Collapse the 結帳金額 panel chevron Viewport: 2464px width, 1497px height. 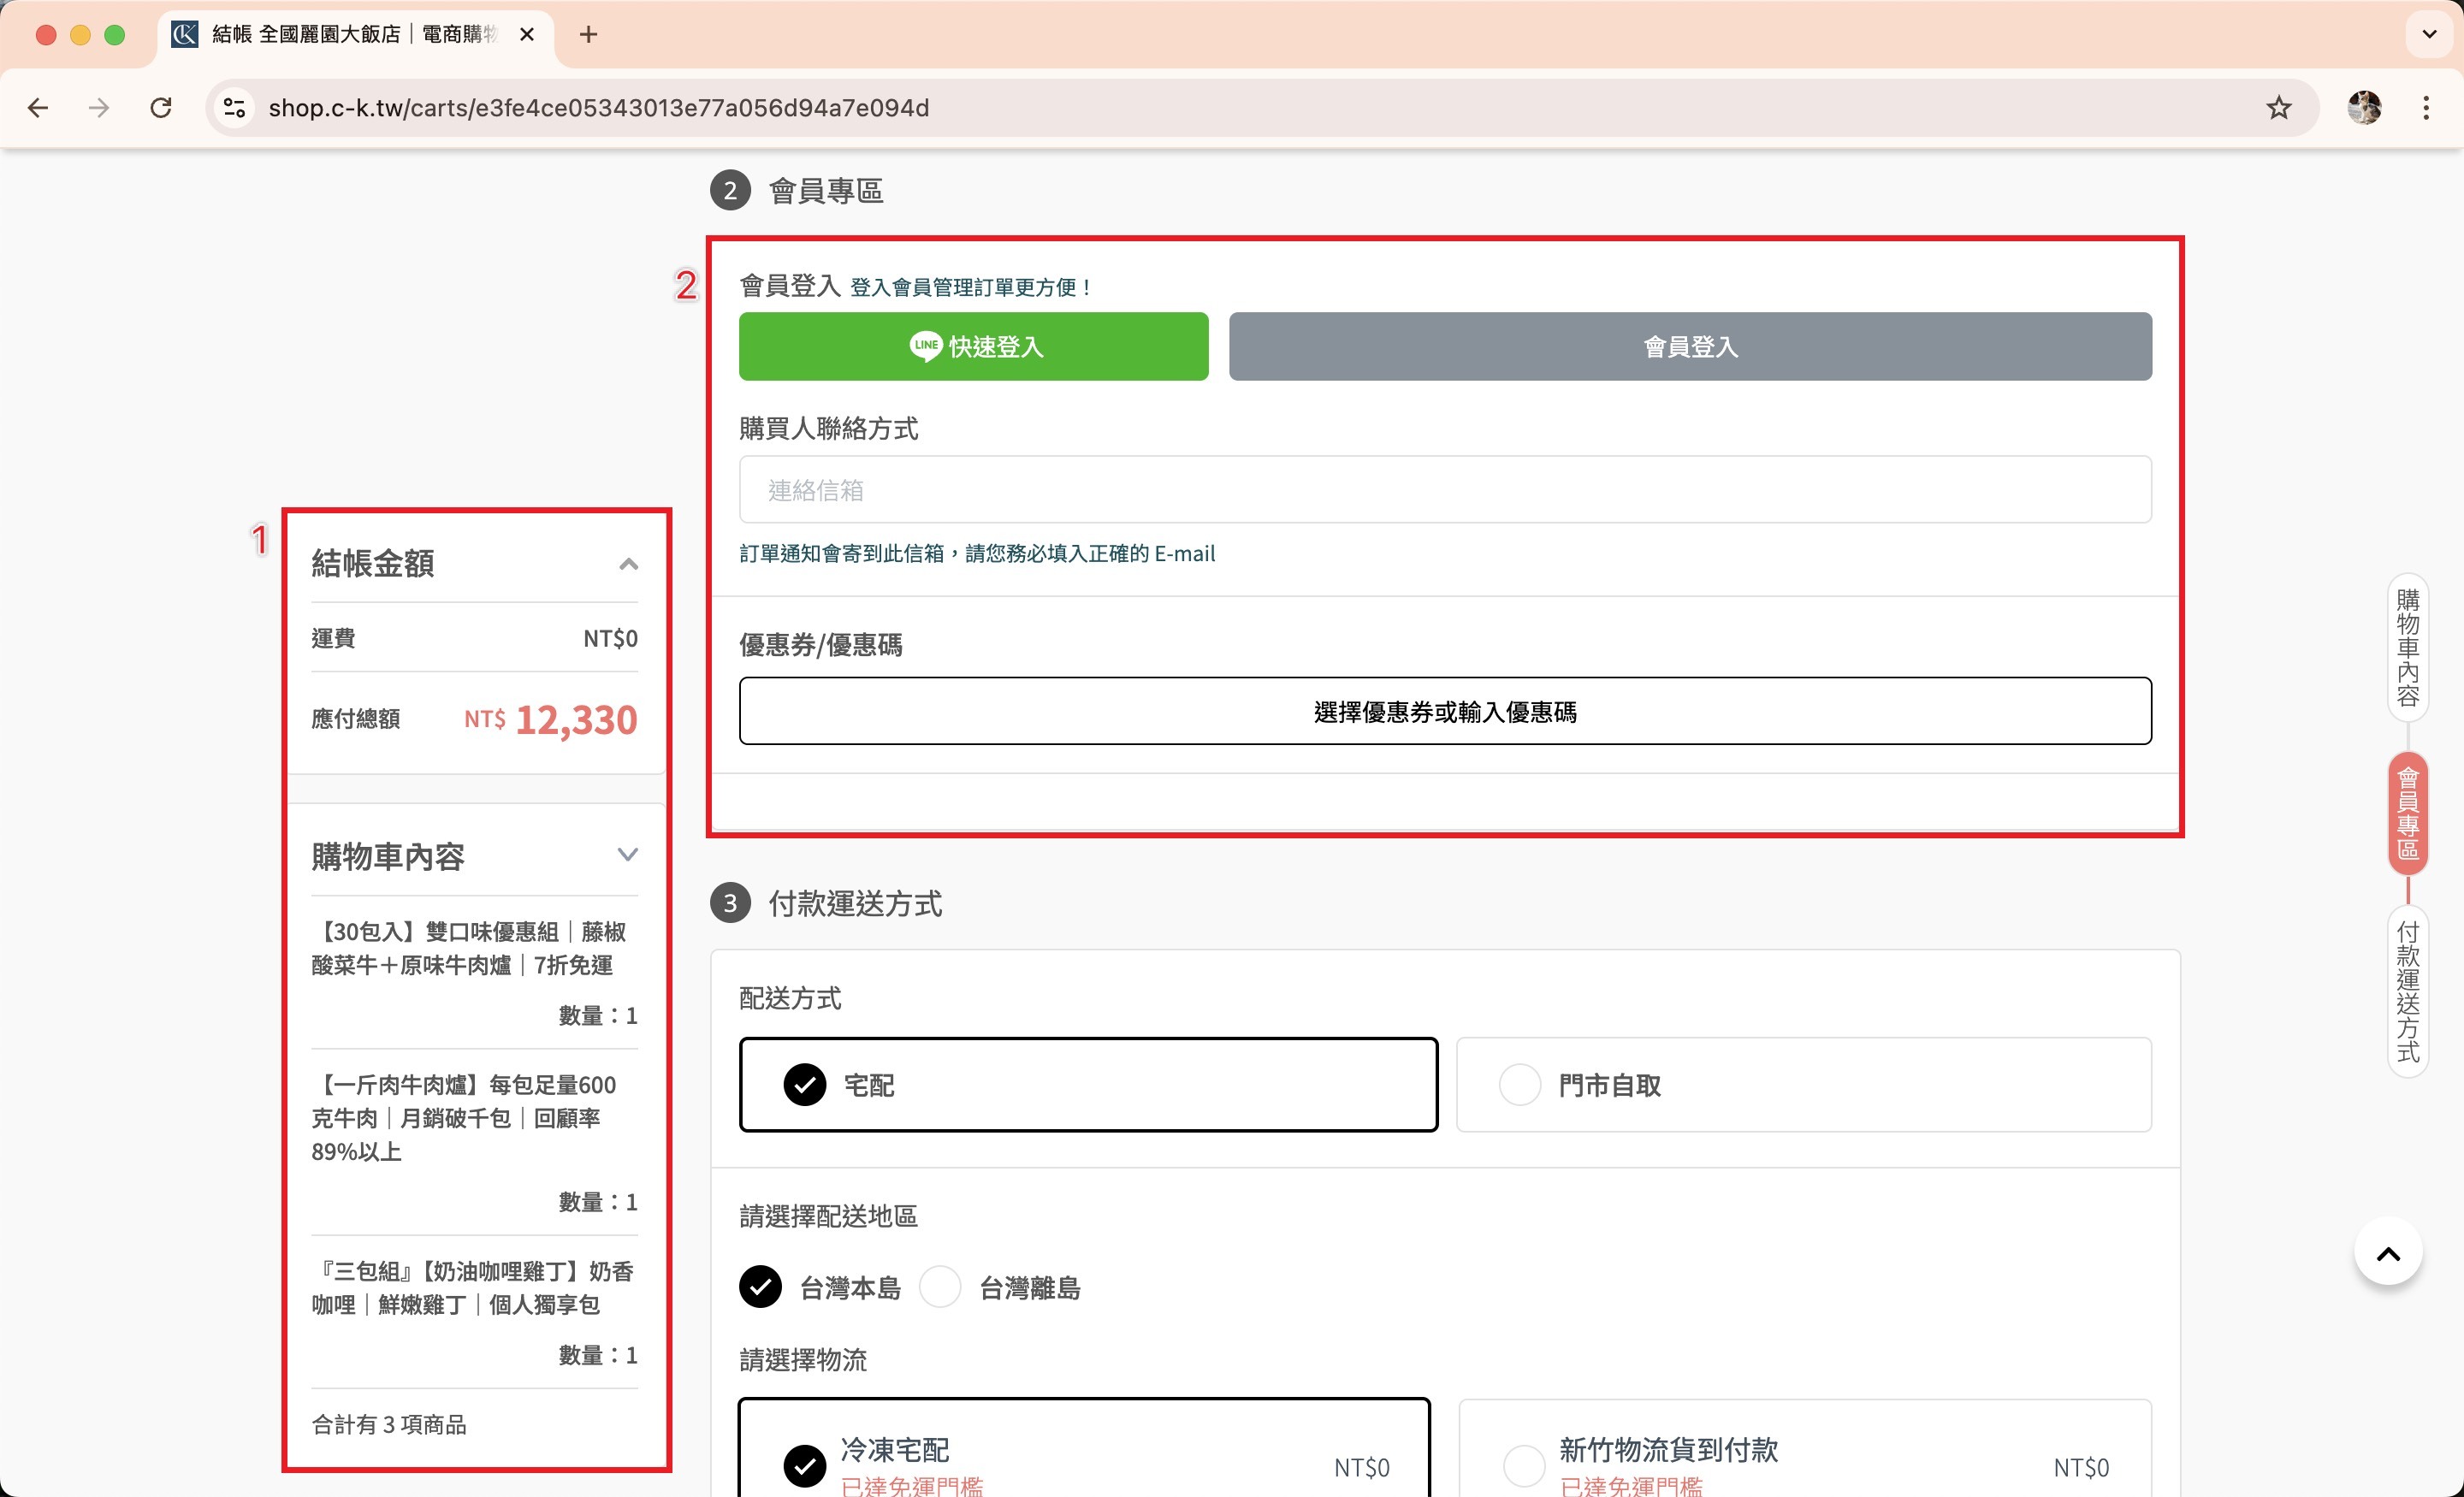coord(628,564)
